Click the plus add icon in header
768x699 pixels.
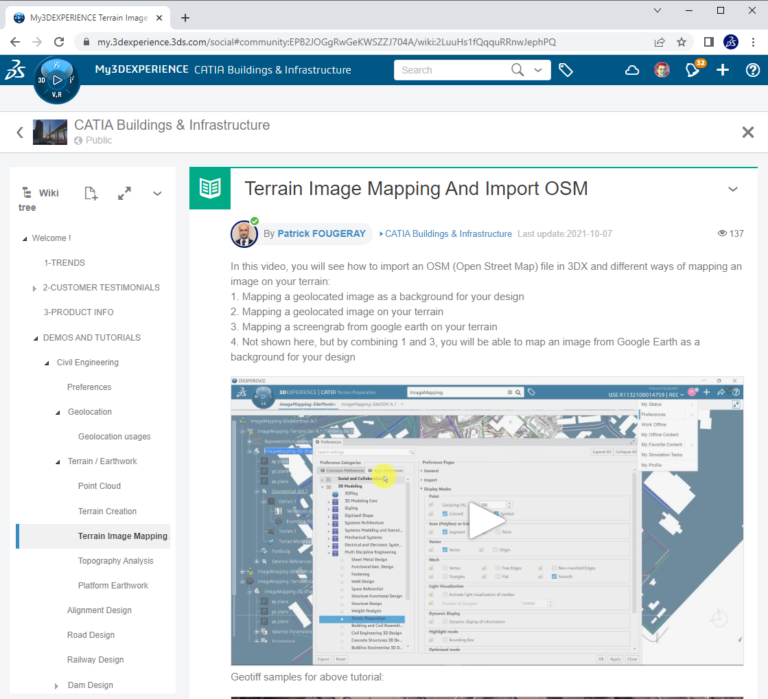coord(723,70)
